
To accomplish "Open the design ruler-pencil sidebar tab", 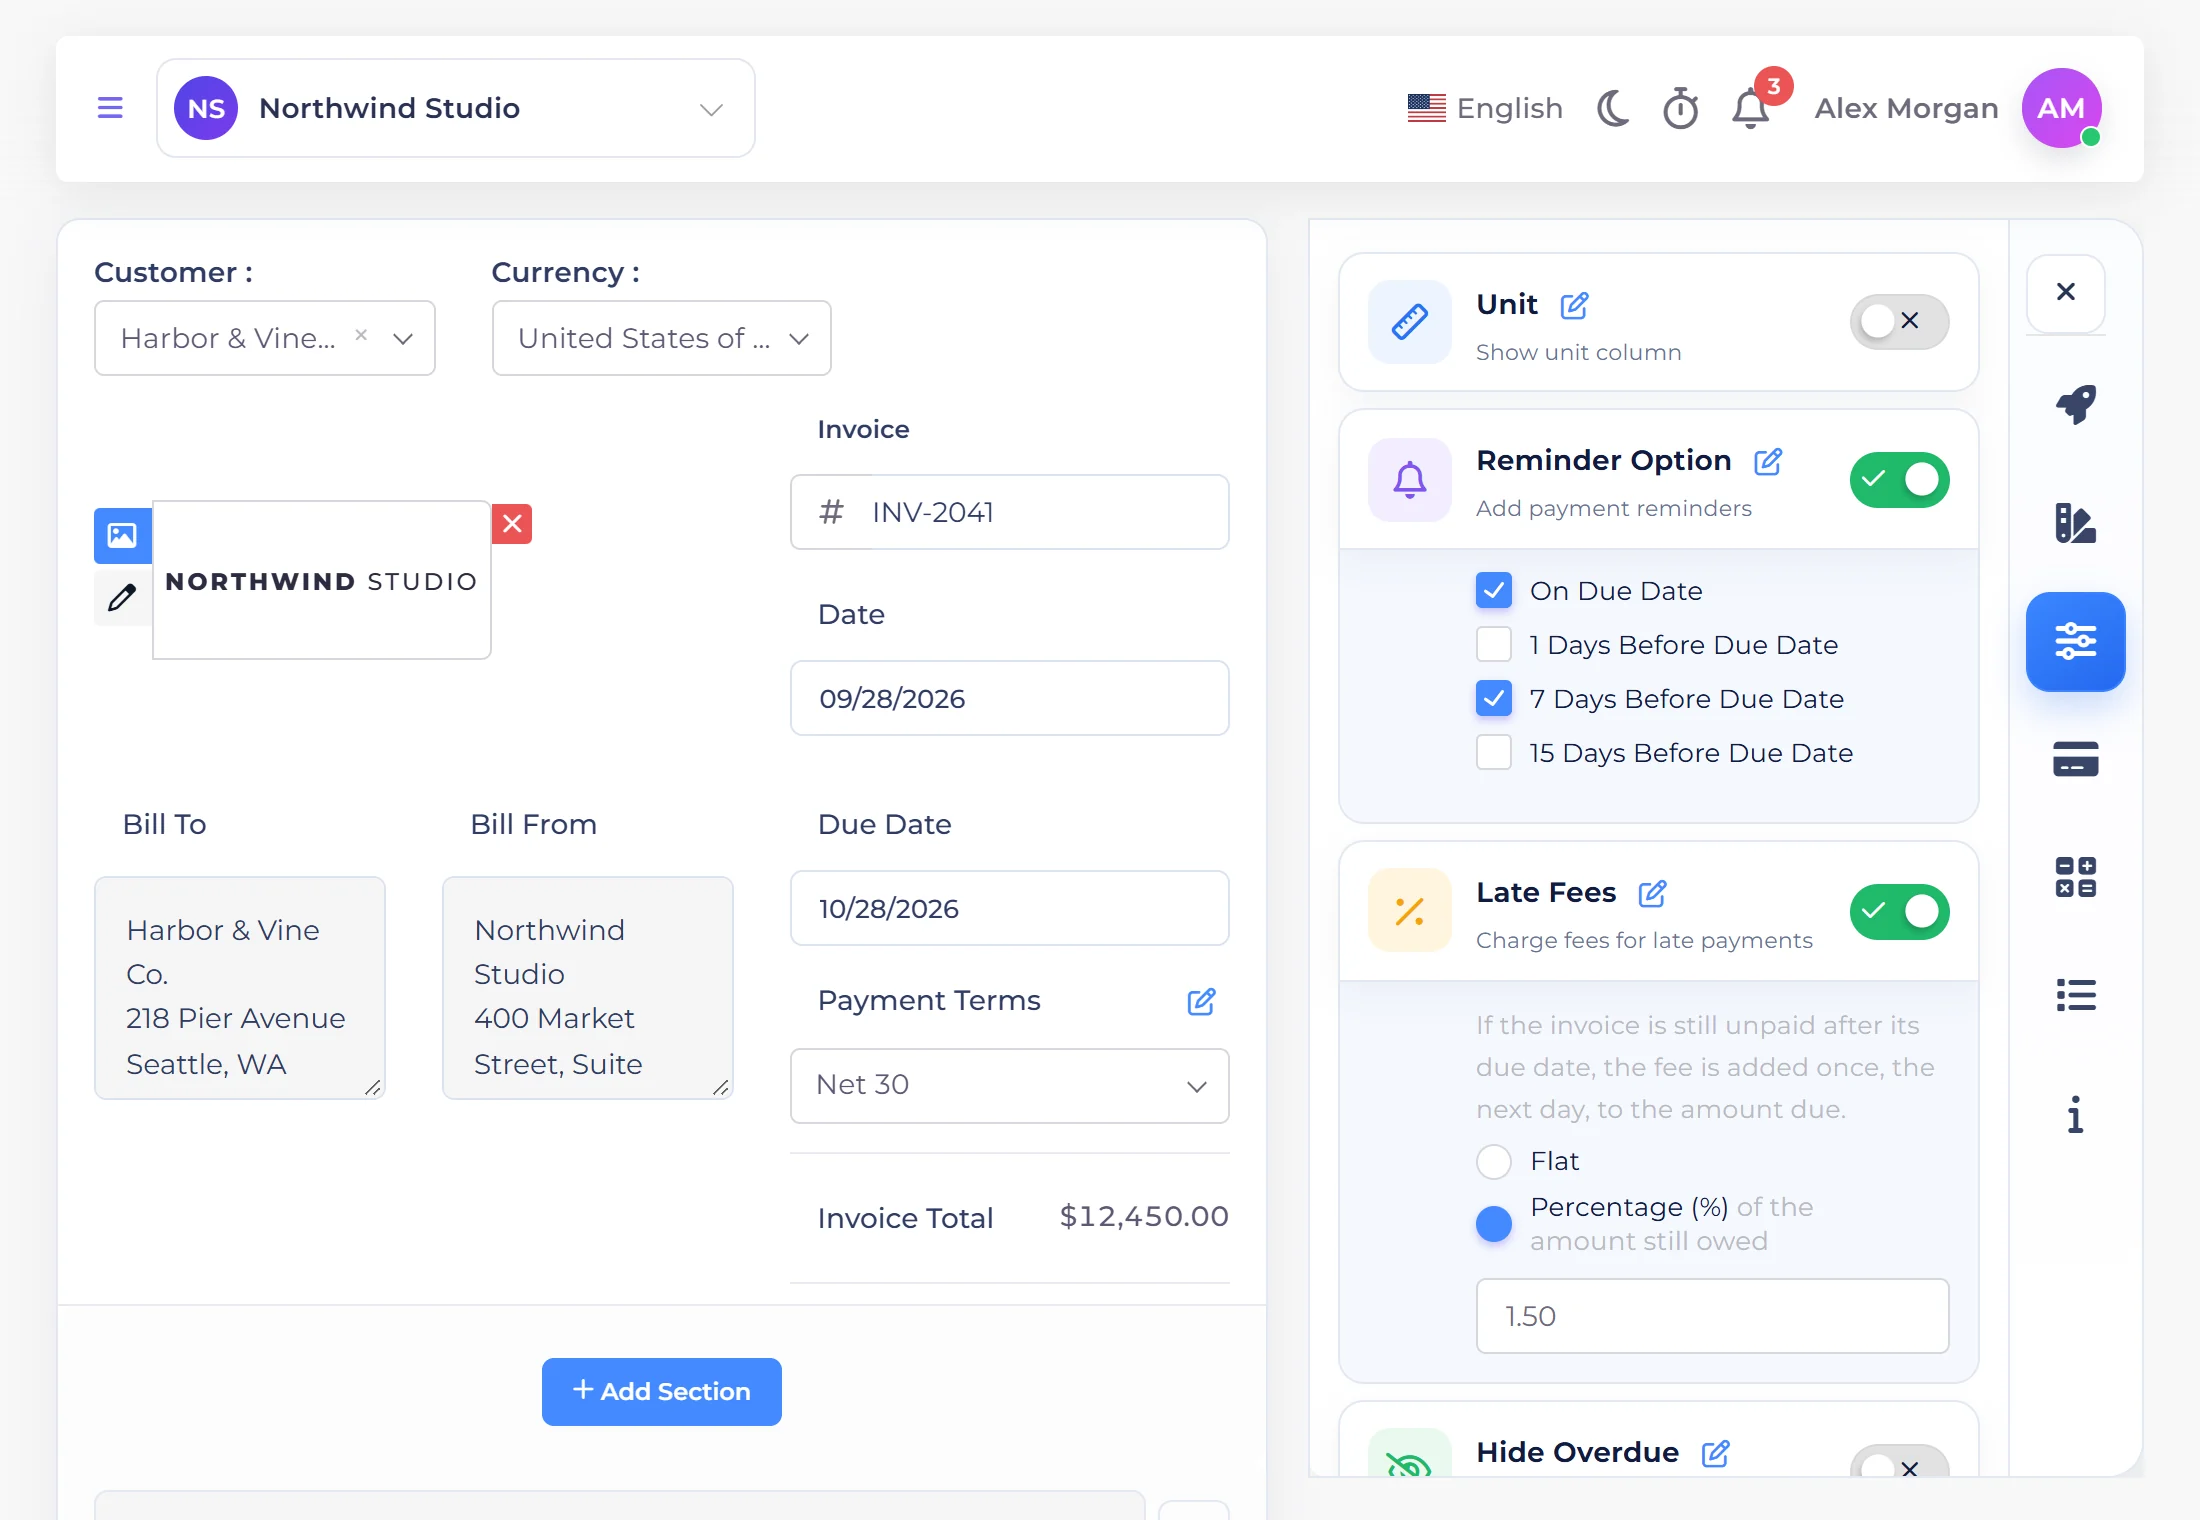I will point(2076,523).
